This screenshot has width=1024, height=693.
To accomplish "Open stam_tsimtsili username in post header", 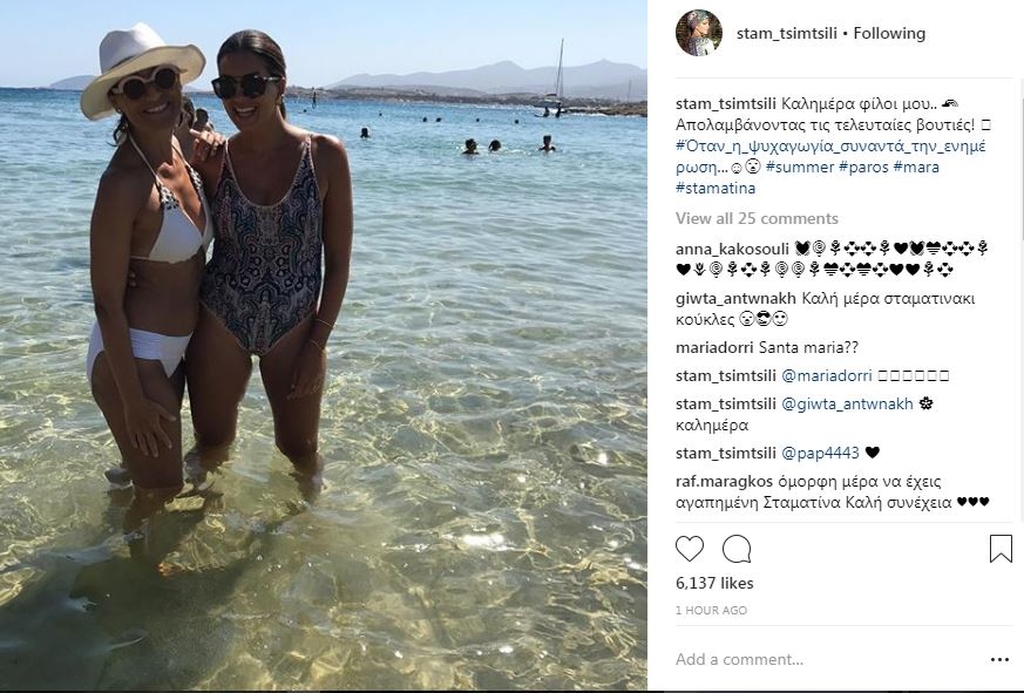I will (786, 33).
